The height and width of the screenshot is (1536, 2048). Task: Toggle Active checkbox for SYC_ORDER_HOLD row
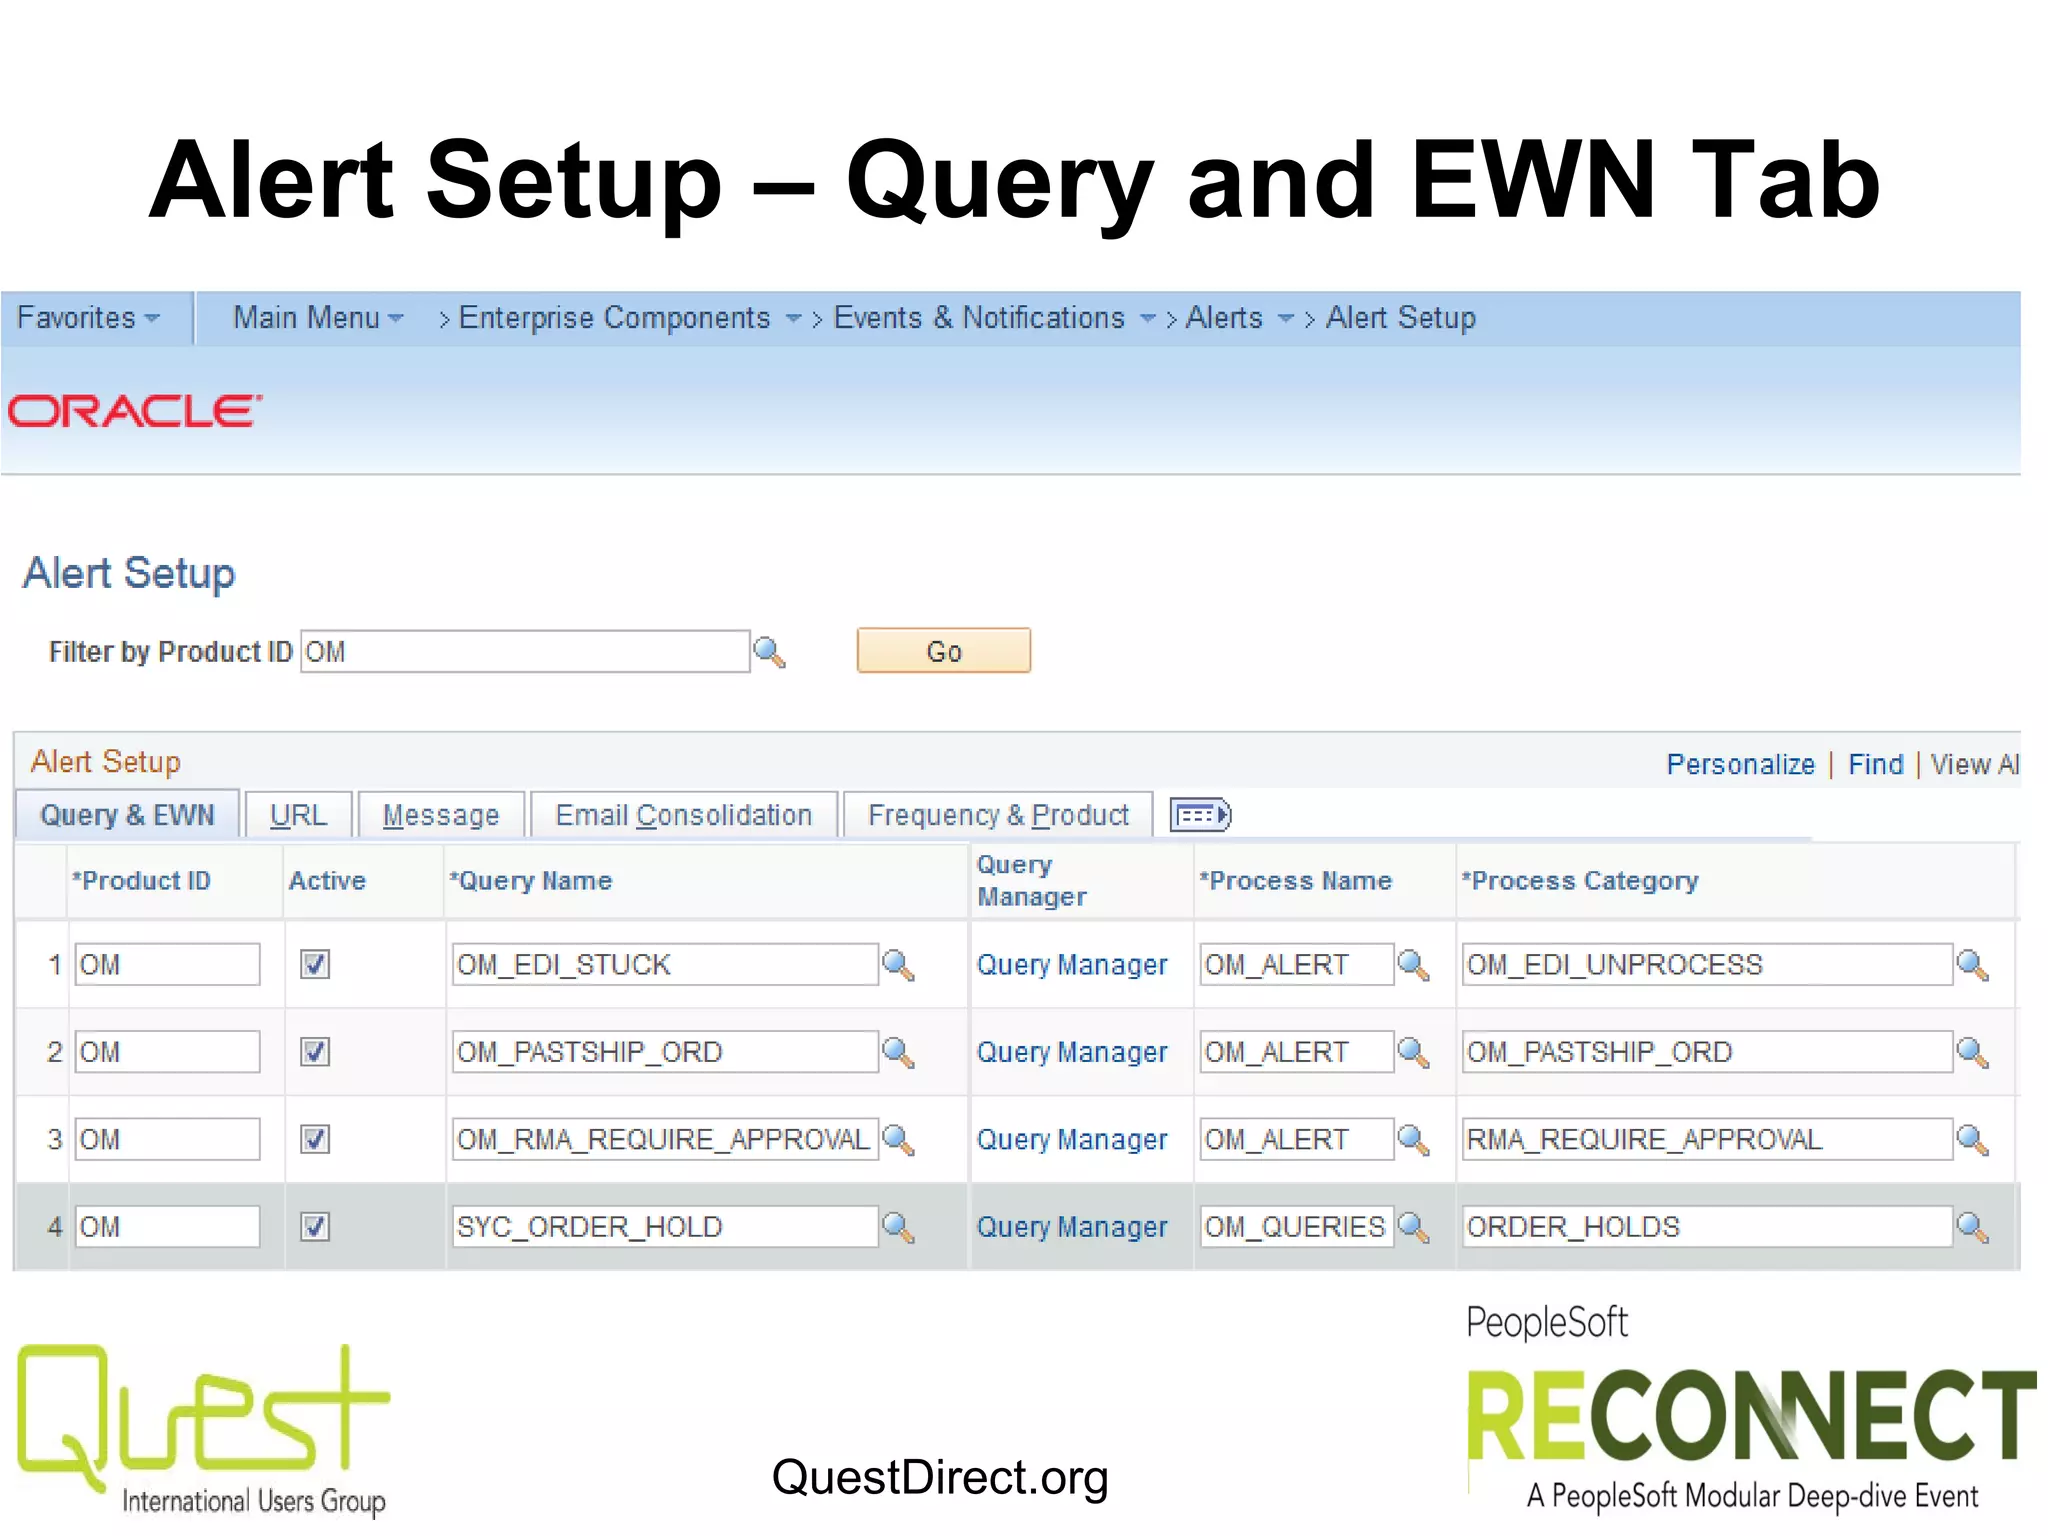[x=315, y=1227]
